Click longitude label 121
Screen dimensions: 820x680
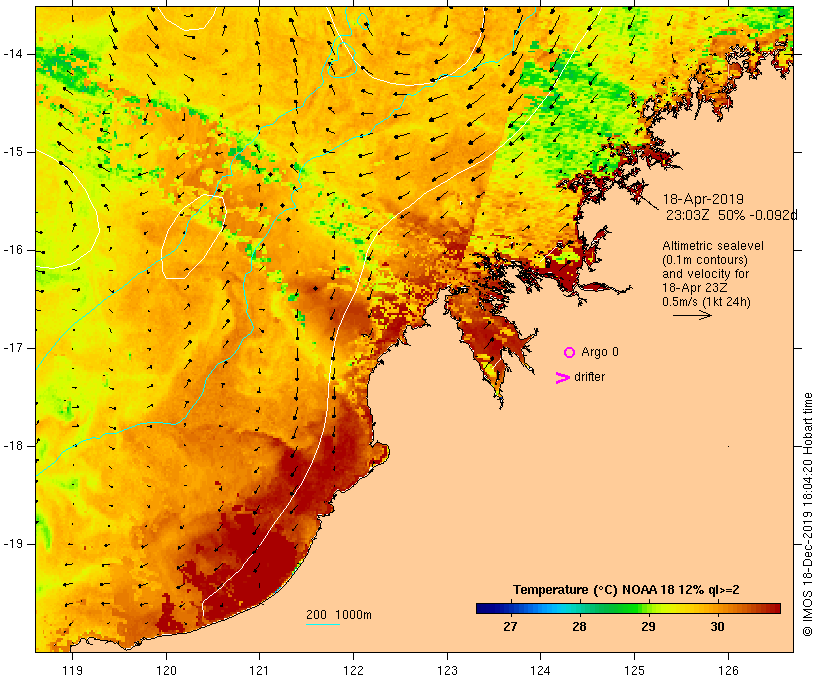tap(259, 670)
